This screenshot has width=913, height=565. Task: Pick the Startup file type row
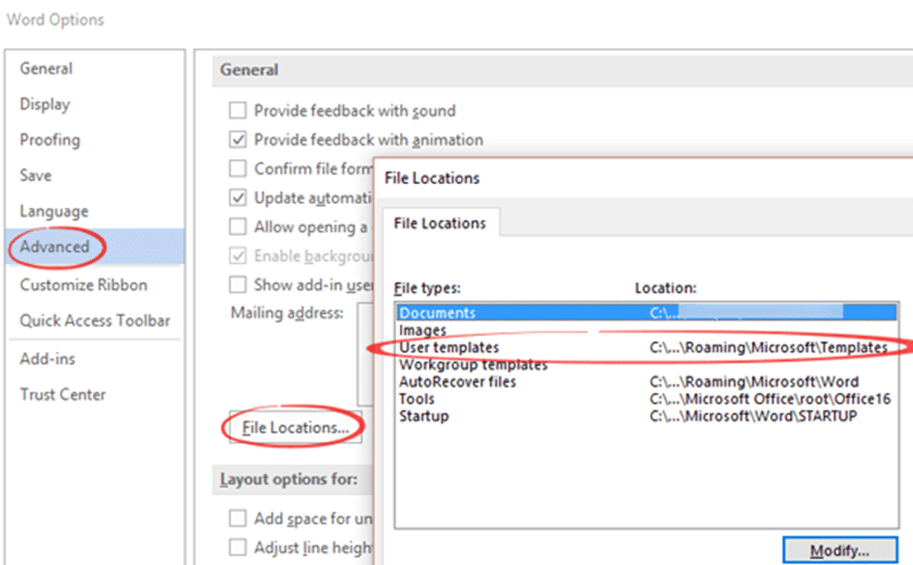click(424, 416)
